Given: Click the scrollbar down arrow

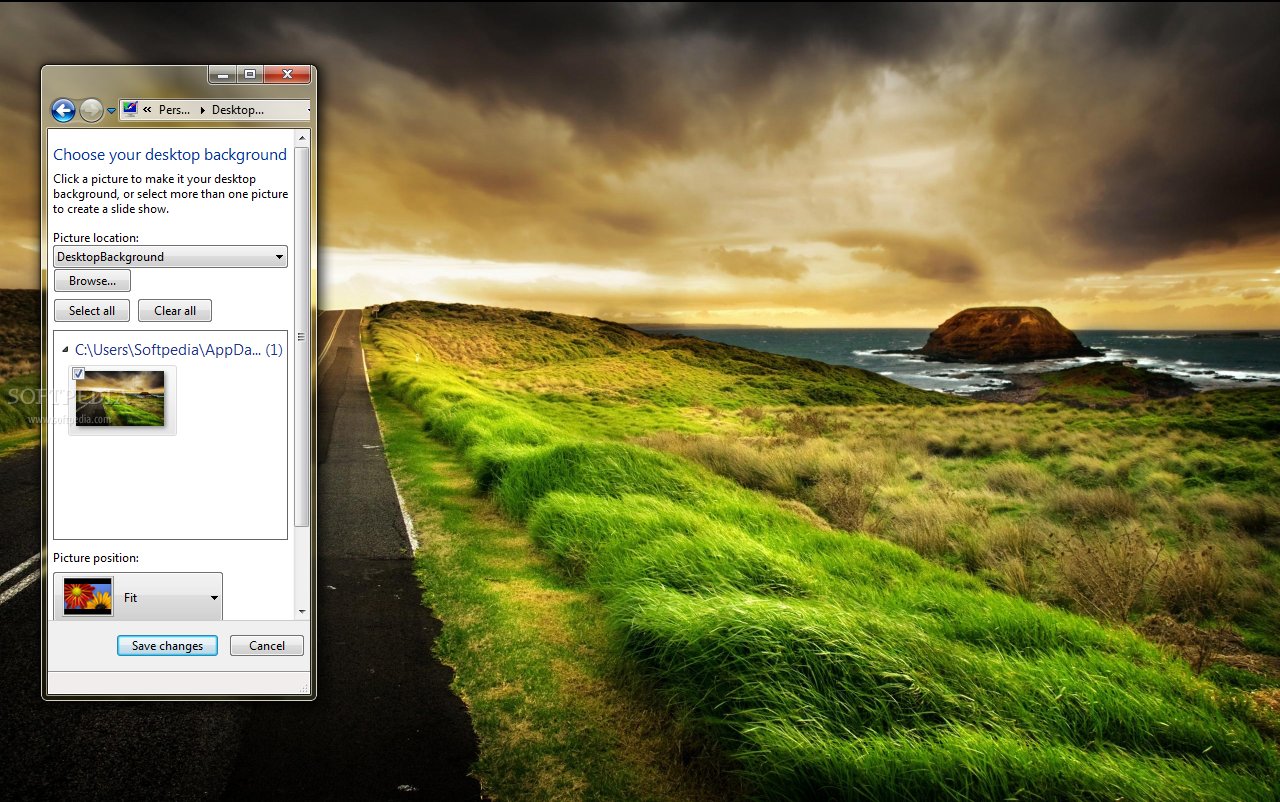Looking at the screenshot, I should (303, 612).
